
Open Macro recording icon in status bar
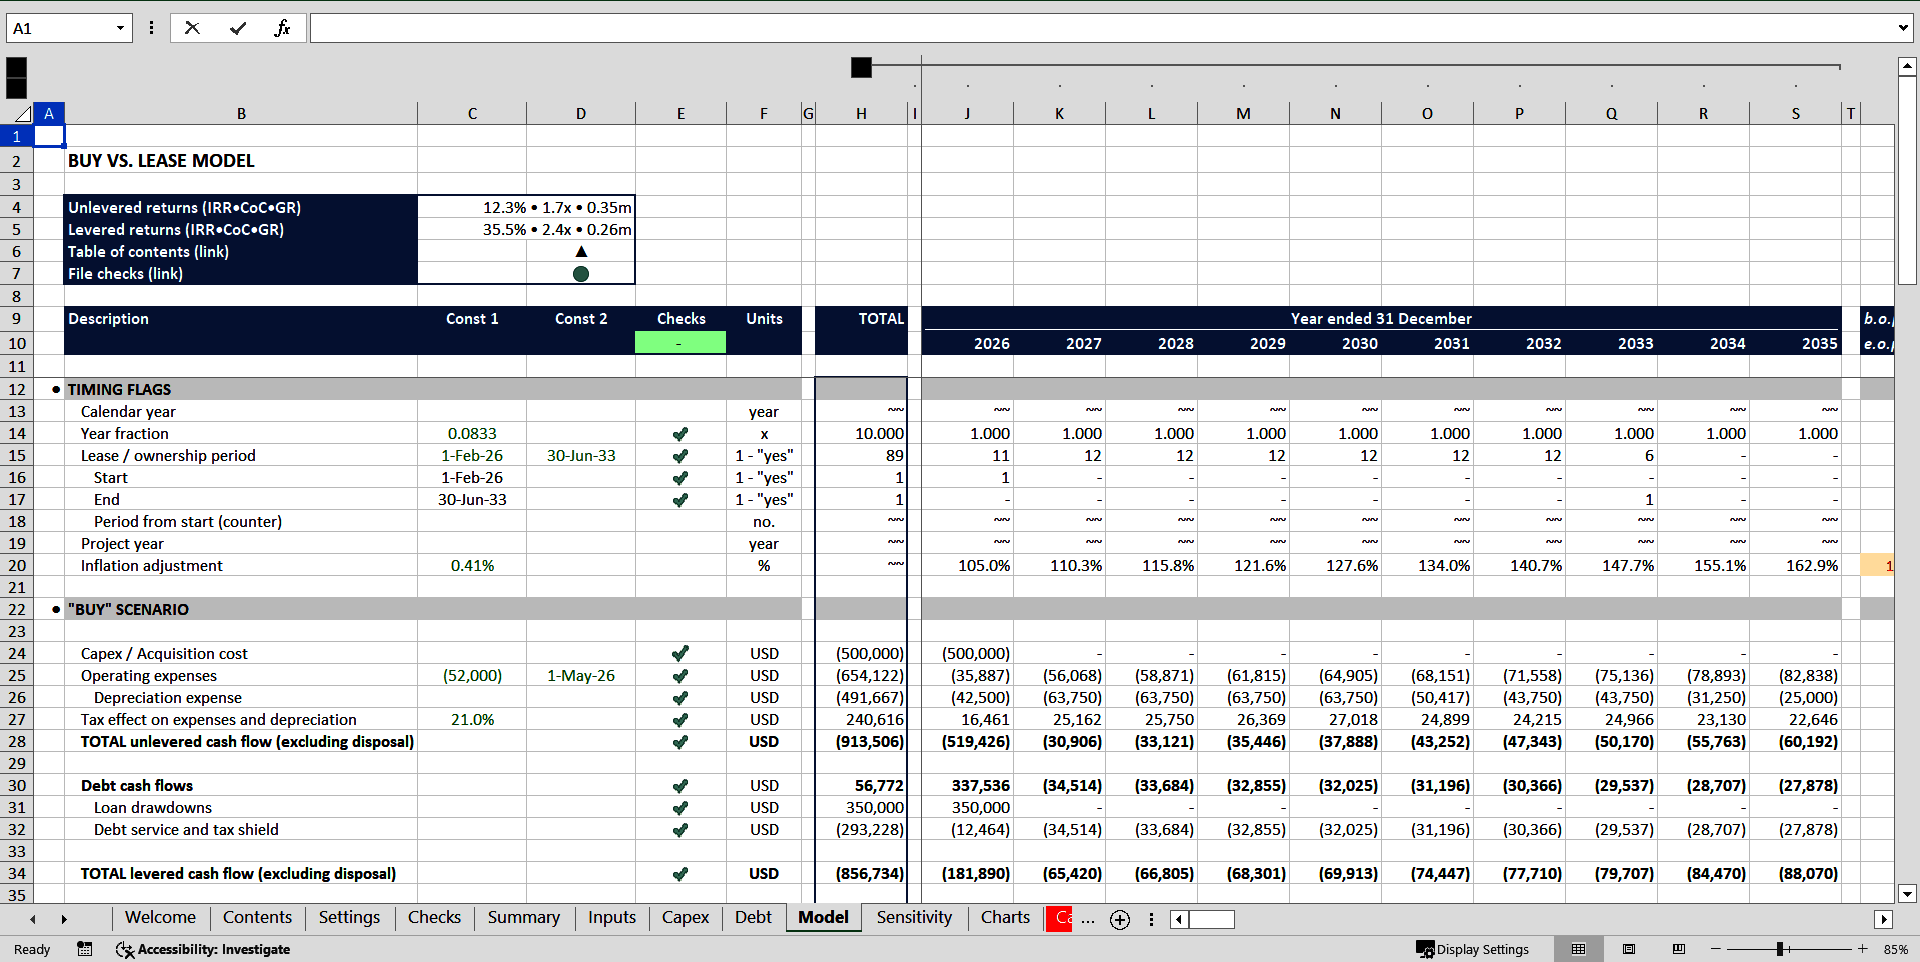coord(85,949)
